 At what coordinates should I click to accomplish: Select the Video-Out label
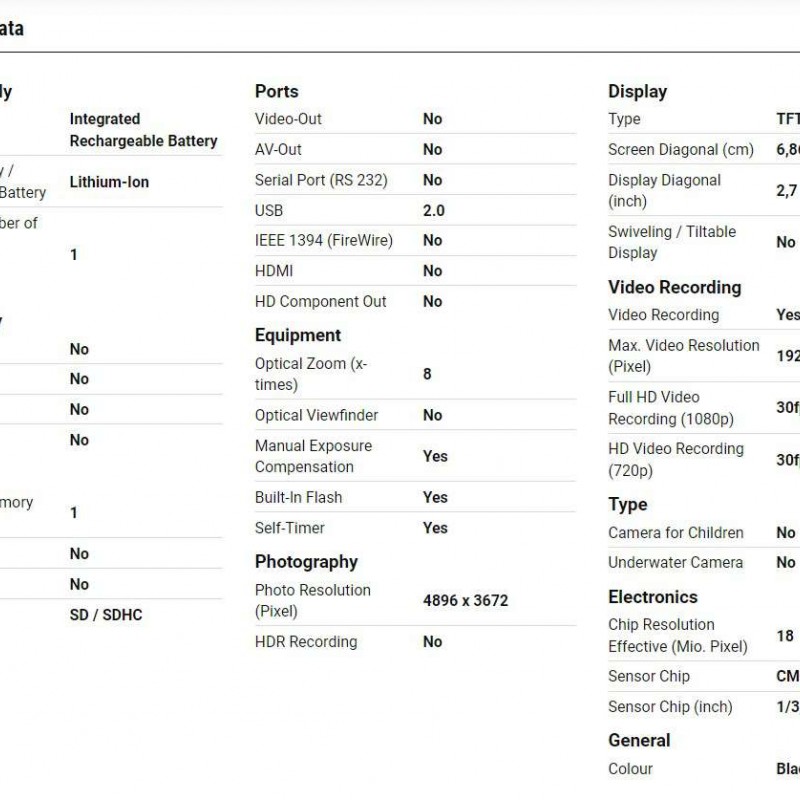(288, 119)
